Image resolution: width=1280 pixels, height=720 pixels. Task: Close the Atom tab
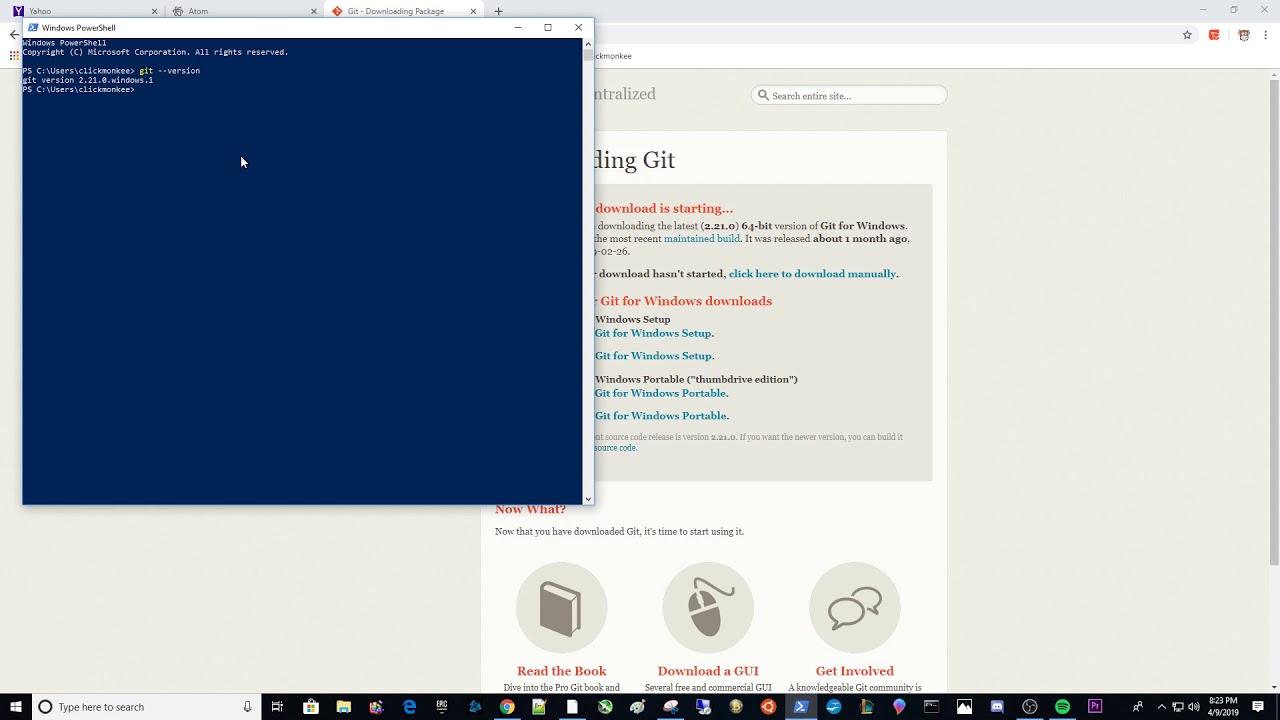point(313,11)
